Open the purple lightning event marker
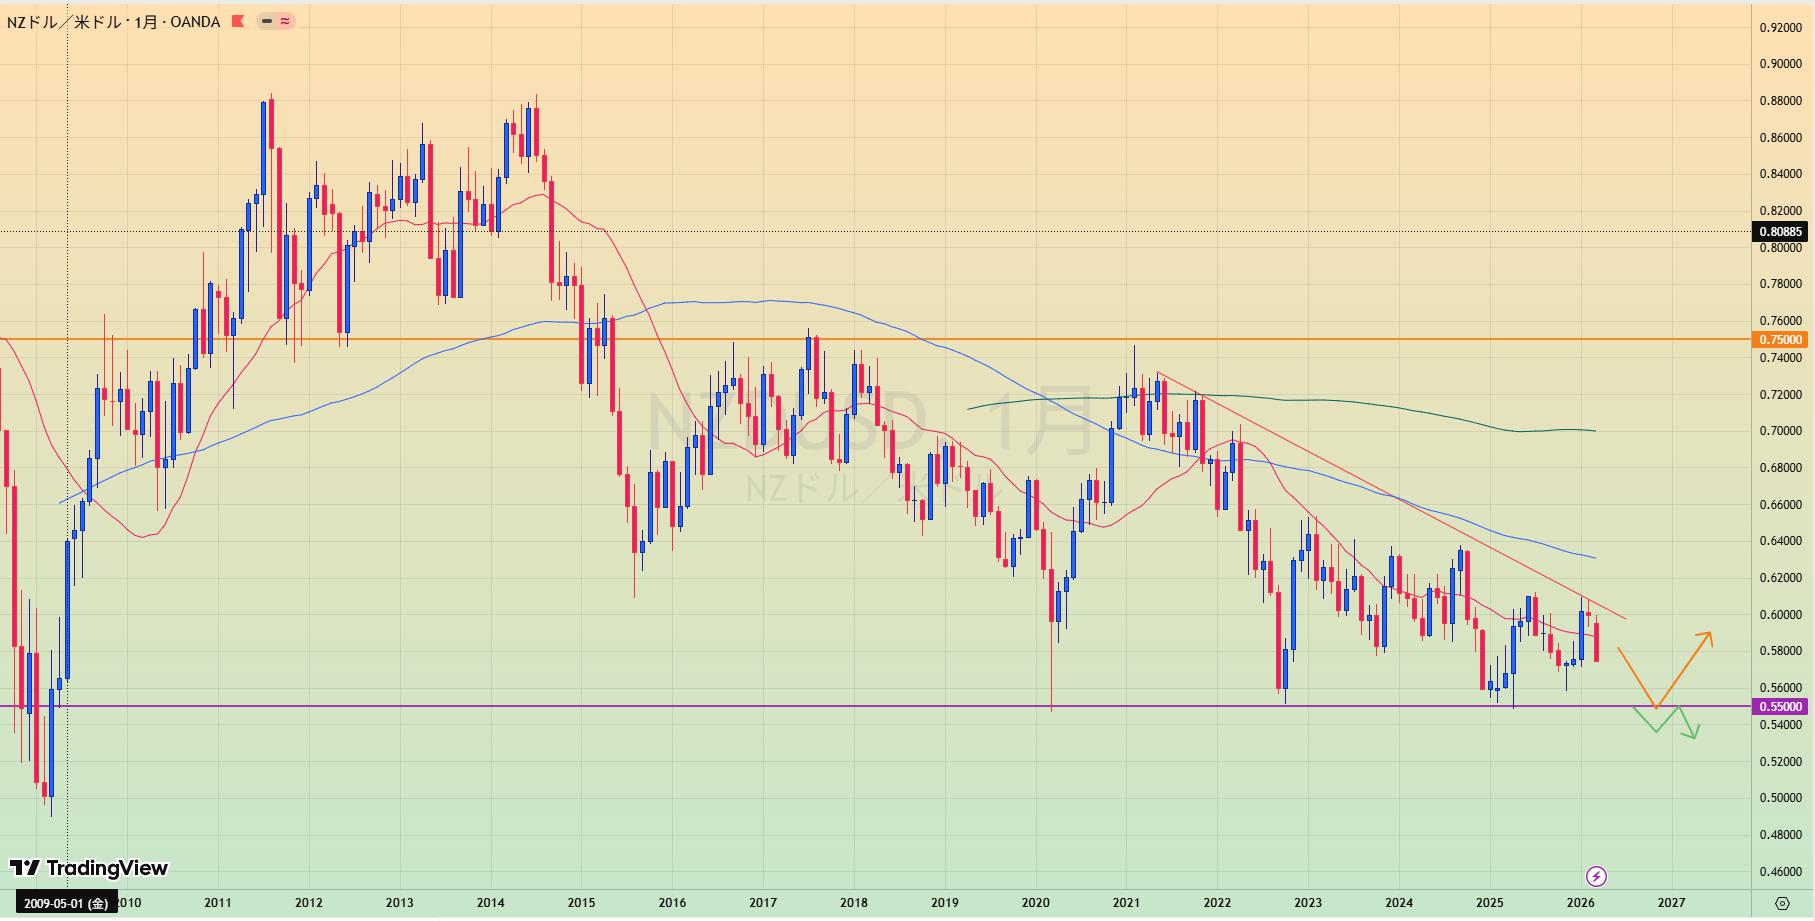 tap(1596, 877)
